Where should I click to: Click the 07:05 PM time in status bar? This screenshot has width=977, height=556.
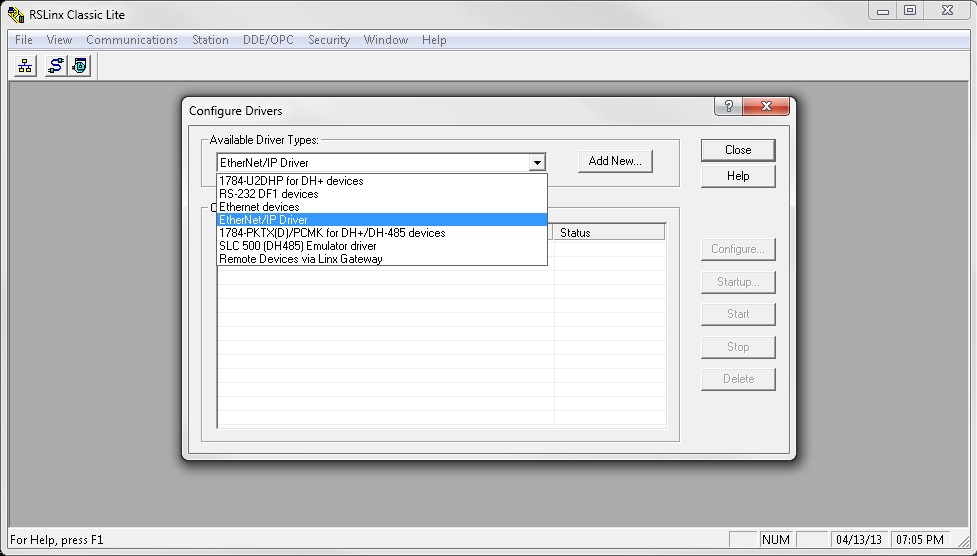coord(920,540)
